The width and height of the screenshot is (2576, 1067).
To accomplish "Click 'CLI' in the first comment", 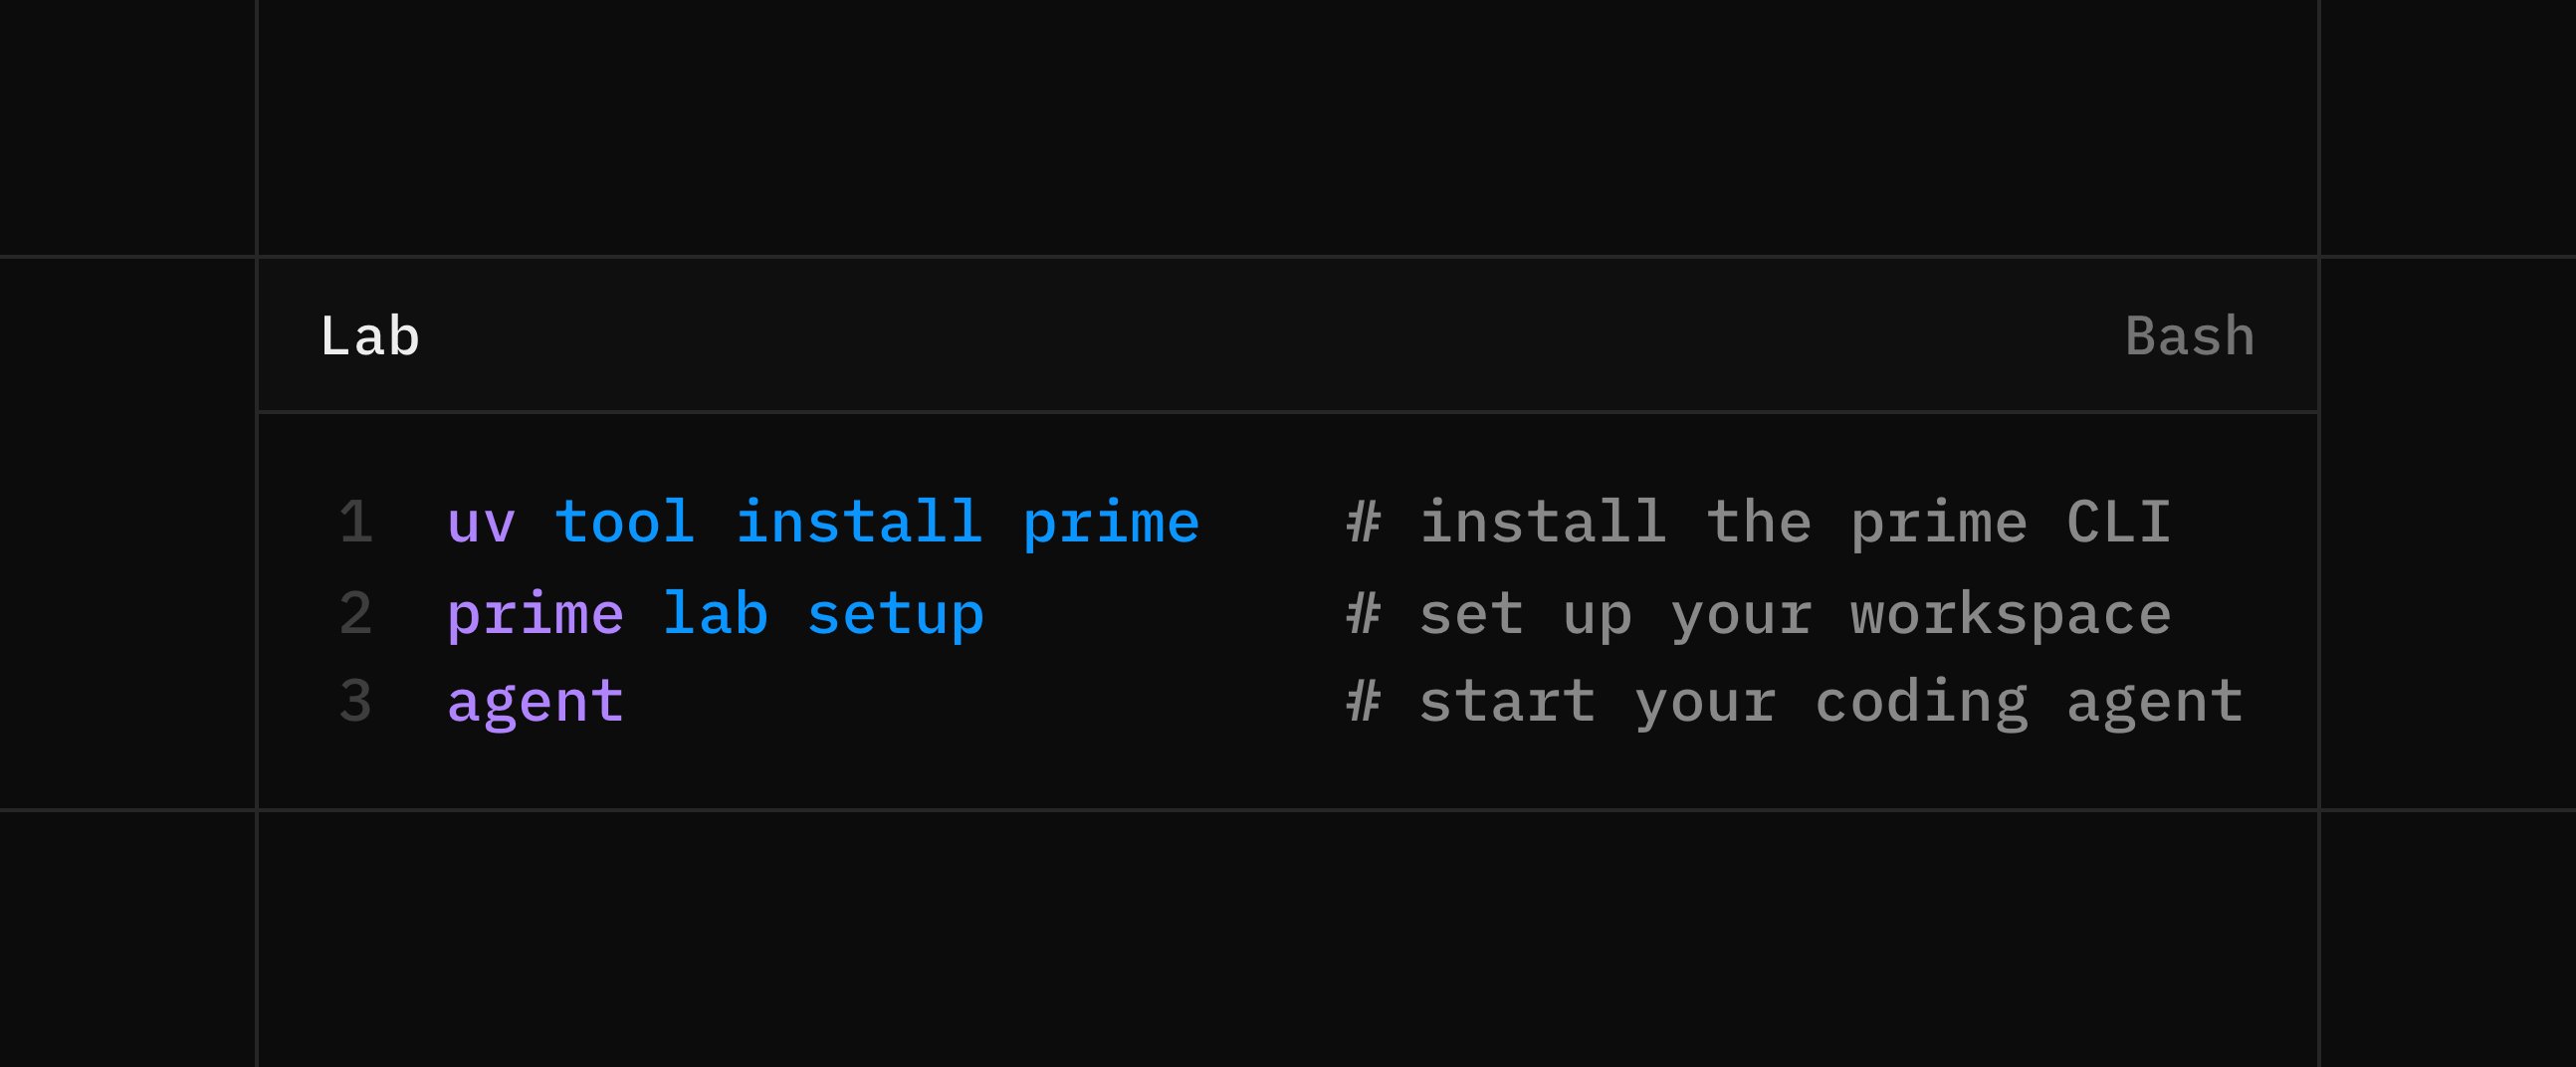I will tap(2118, 522).
